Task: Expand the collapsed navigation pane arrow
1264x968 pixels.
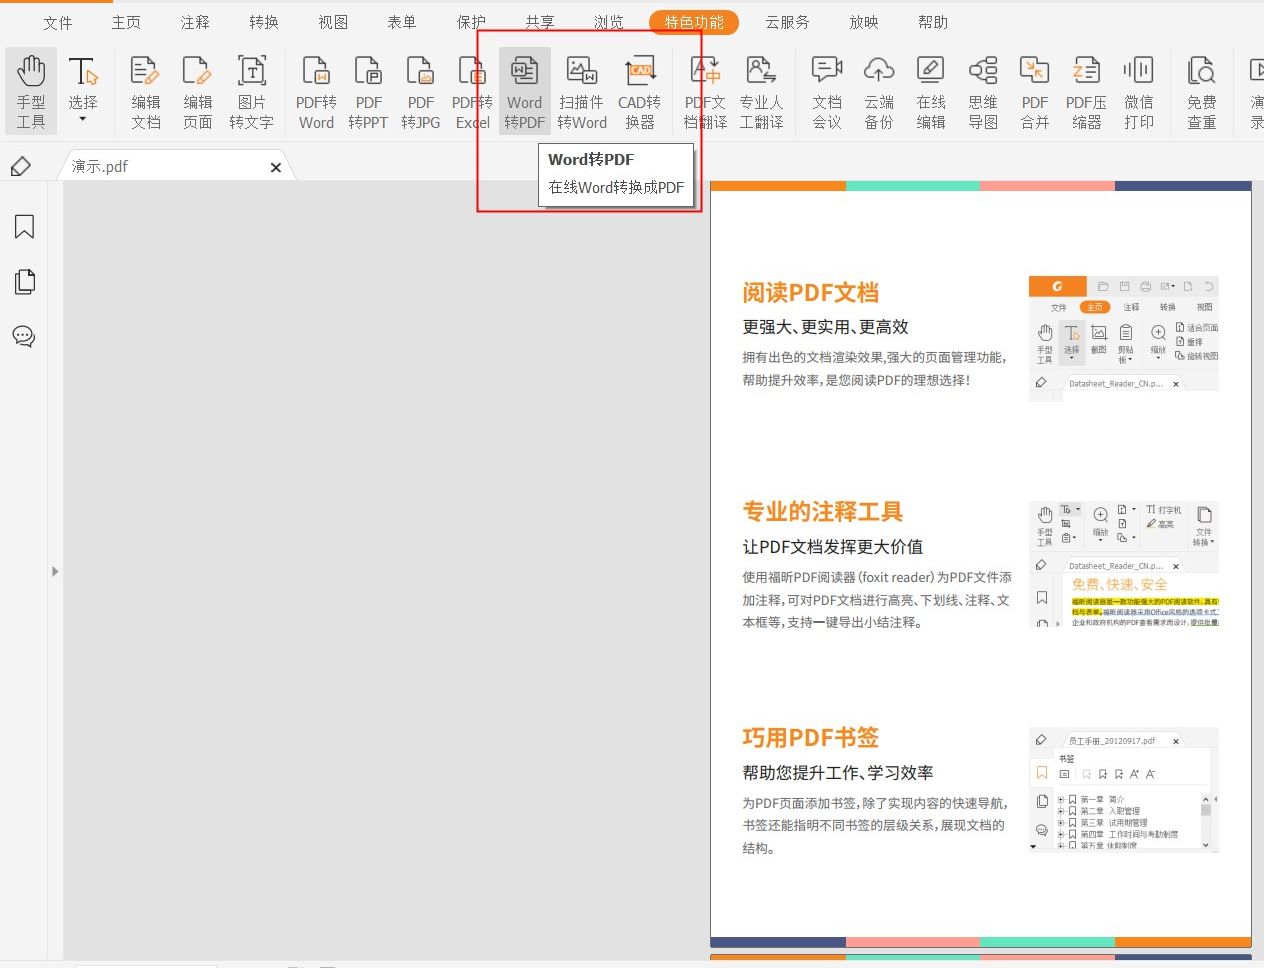Action: click(55, 571)
